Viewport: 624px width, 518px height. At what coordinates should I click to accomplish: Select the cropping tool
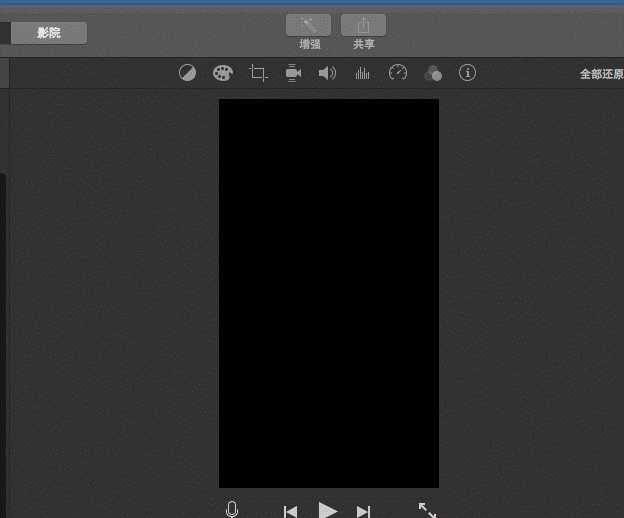pyautogui.click(x=258, y=73)
